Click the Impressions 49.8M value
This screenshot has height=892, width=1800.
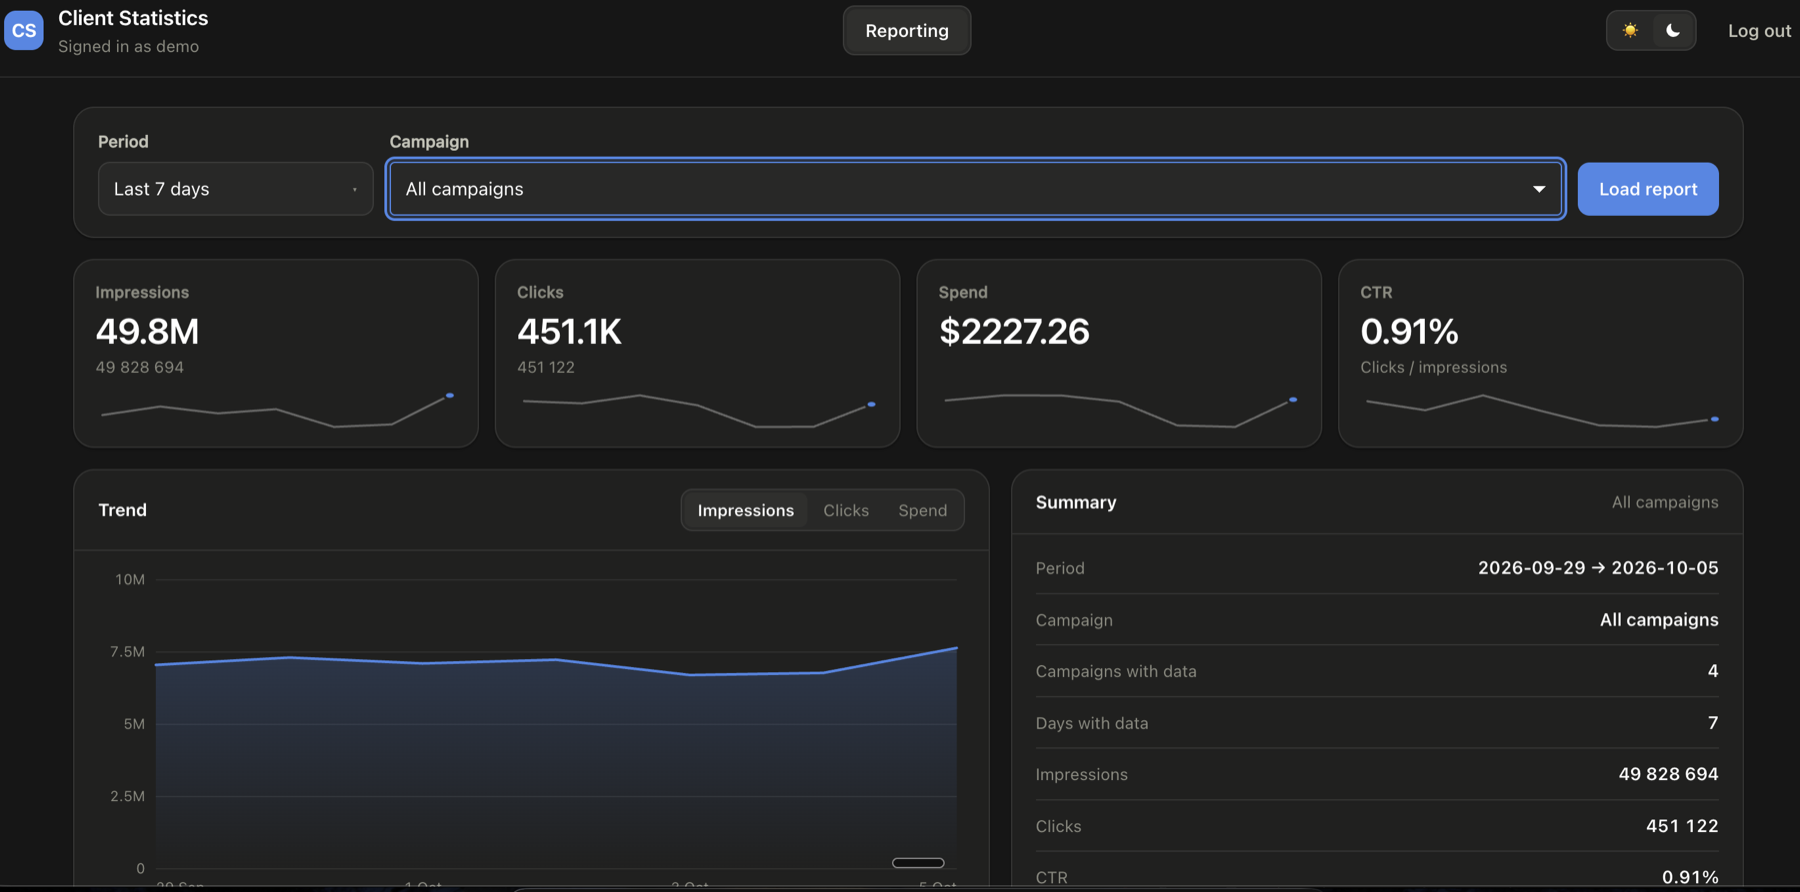point(147,331)
